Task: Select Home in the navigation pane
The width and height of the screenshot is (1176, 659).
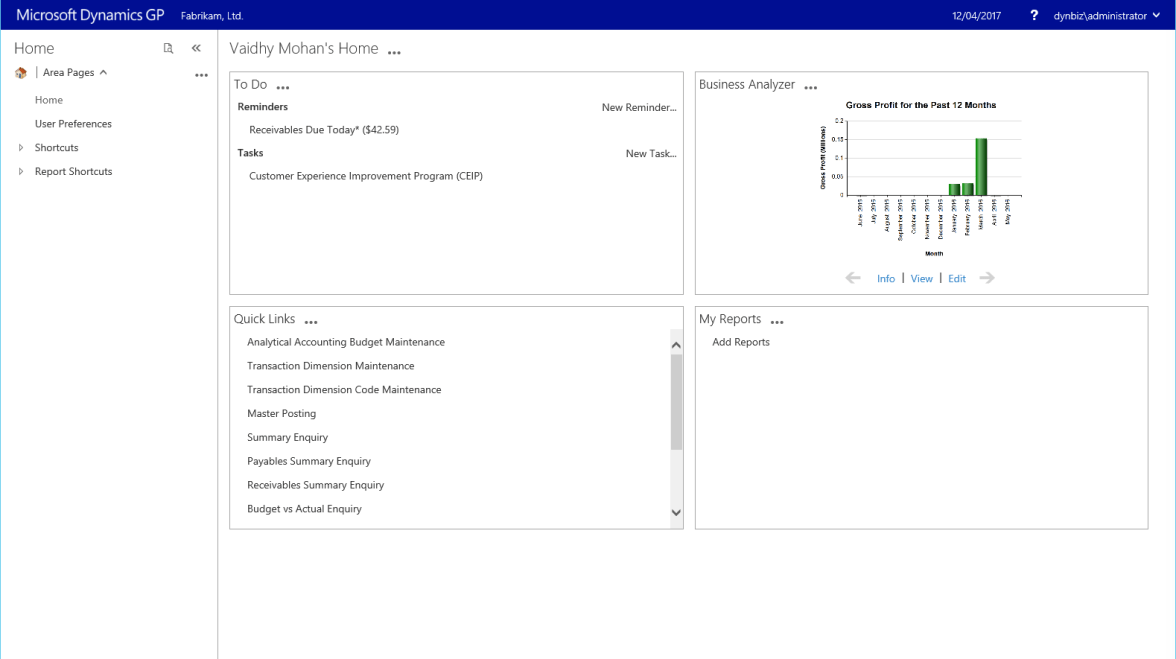Action: click(x=49, y=100)
